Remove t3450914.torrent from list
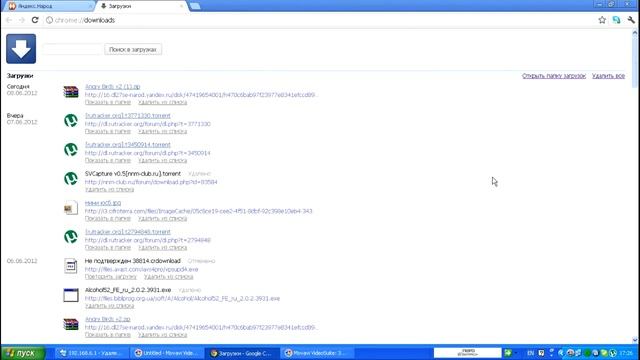 click(x=162, y=160)
